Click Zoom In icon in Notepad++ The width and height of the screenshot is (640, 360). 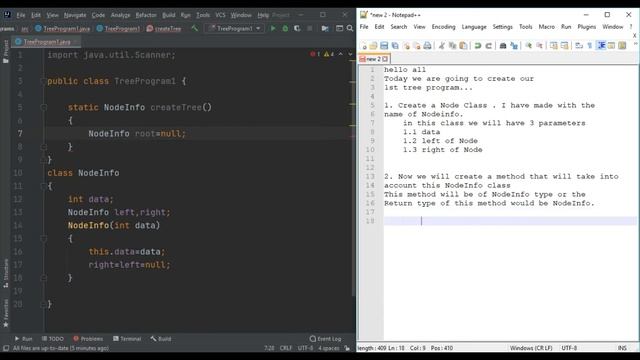529,46
